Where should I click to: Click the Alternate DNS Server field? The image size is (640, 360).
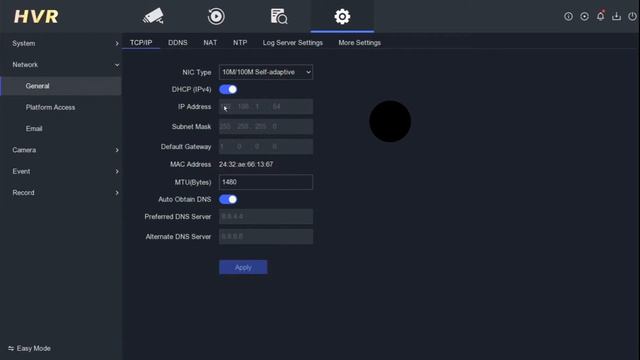266,236
